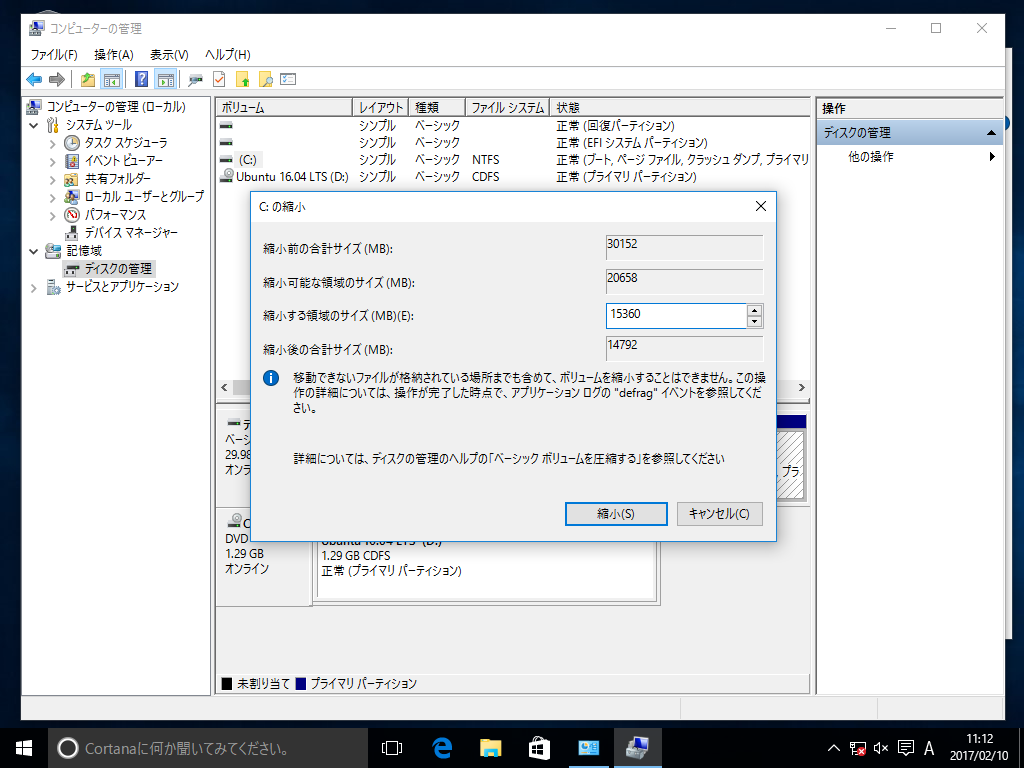
Task: Expand the イベント ビューアー node
Action: (53, 161)
